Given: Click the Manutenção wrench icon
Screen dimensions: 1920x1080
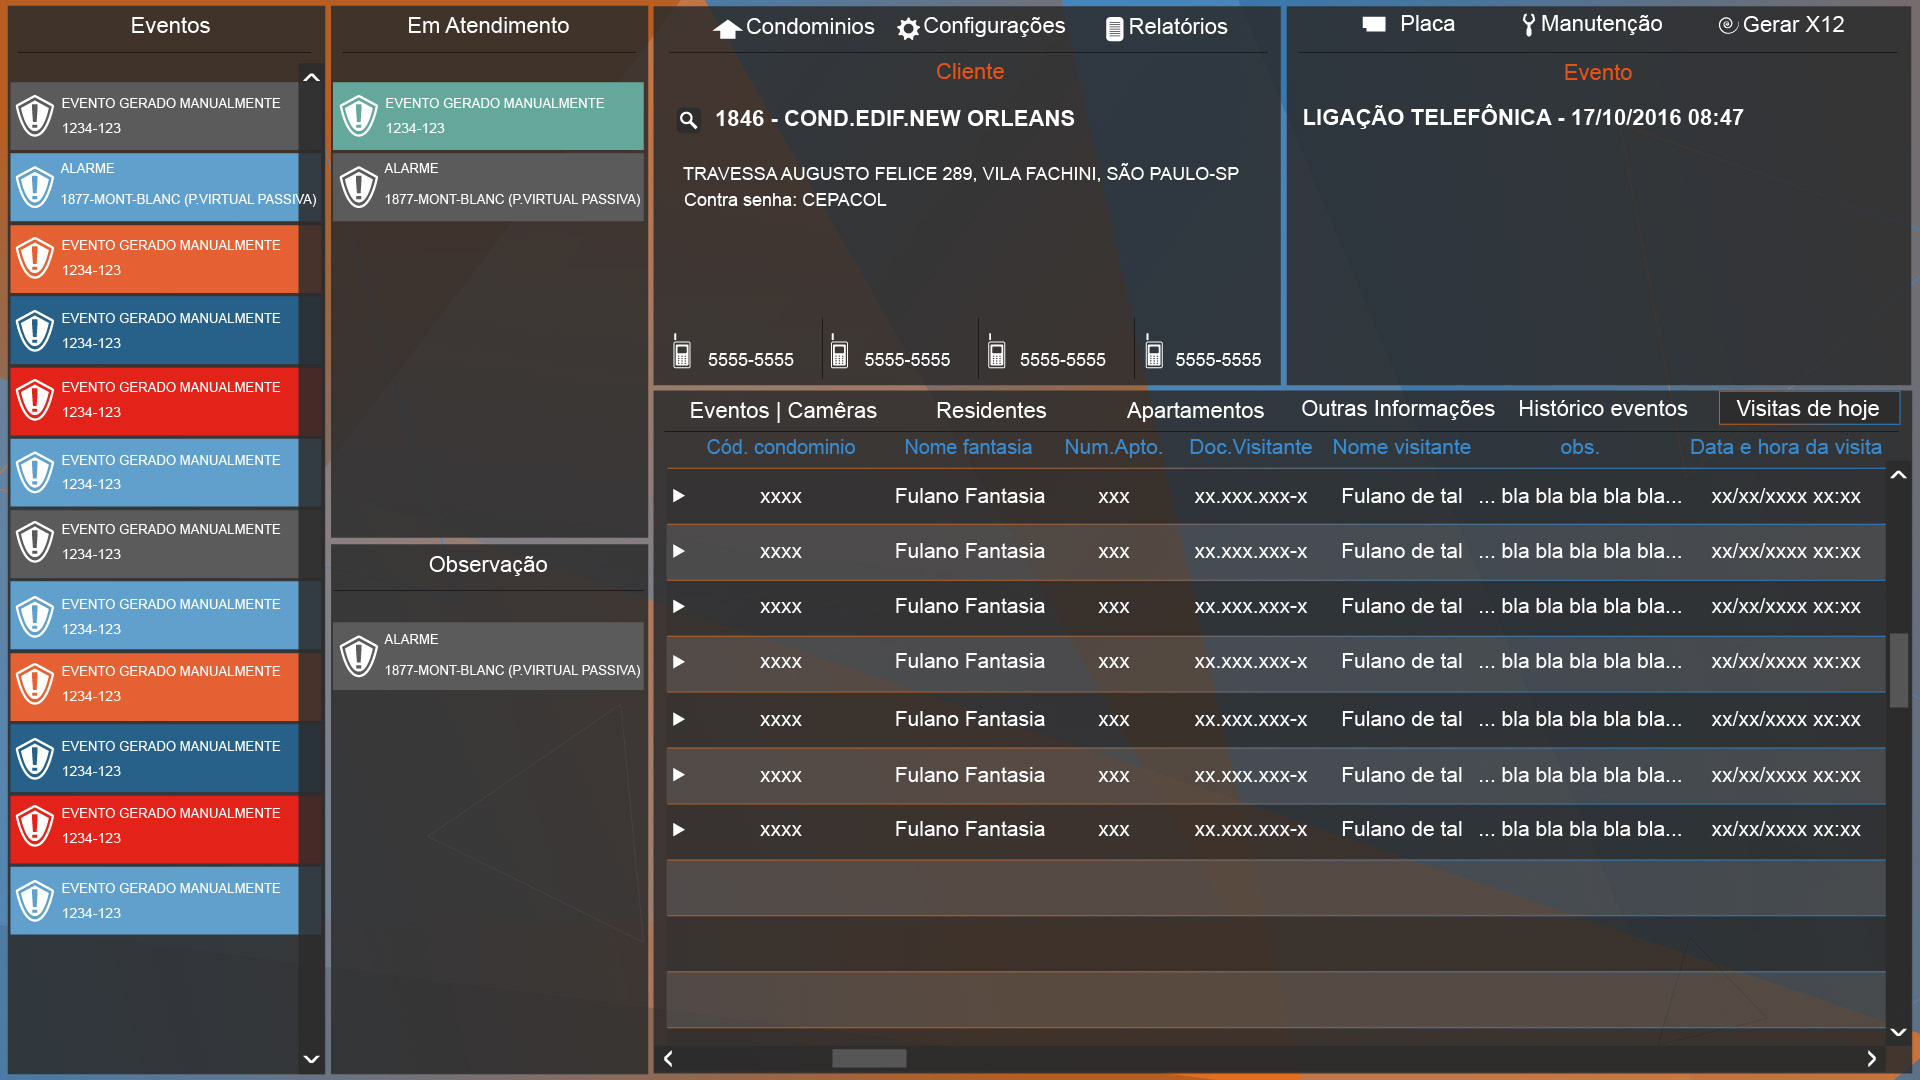Looking at the screenshot, I should 1528,25.
